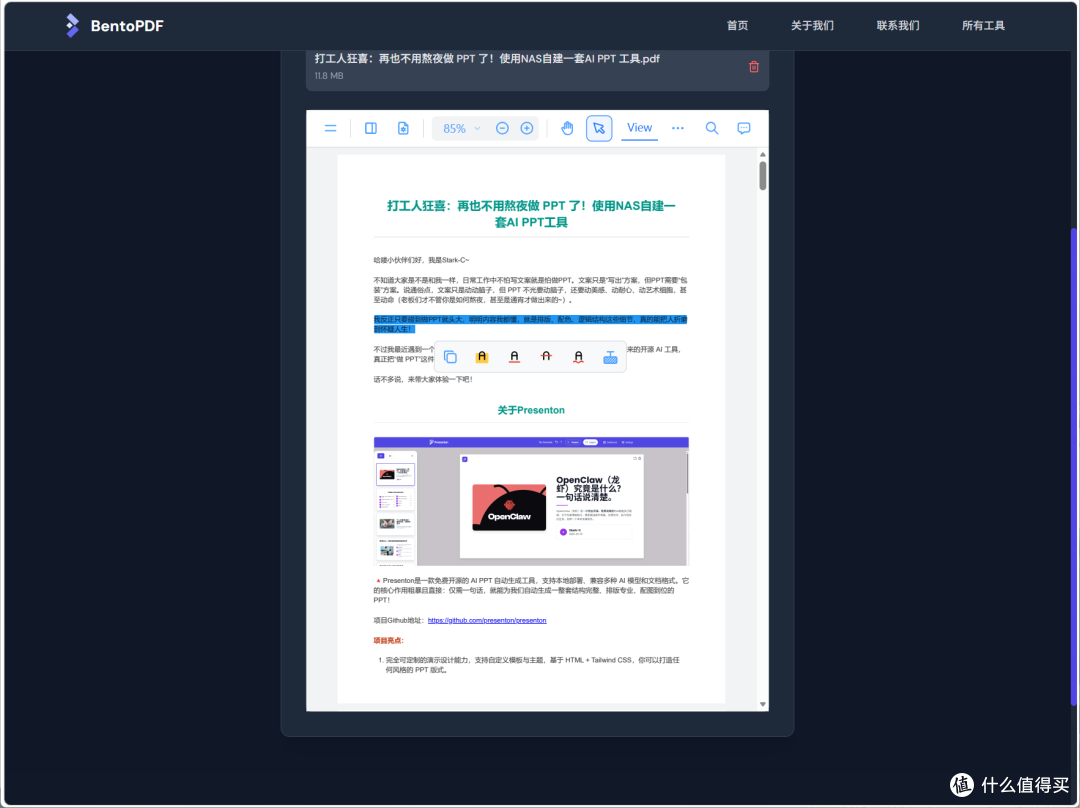Screen dimensions: 1080x808
Task: Go to 首页 in navigation
Action: tap(737, 25)
